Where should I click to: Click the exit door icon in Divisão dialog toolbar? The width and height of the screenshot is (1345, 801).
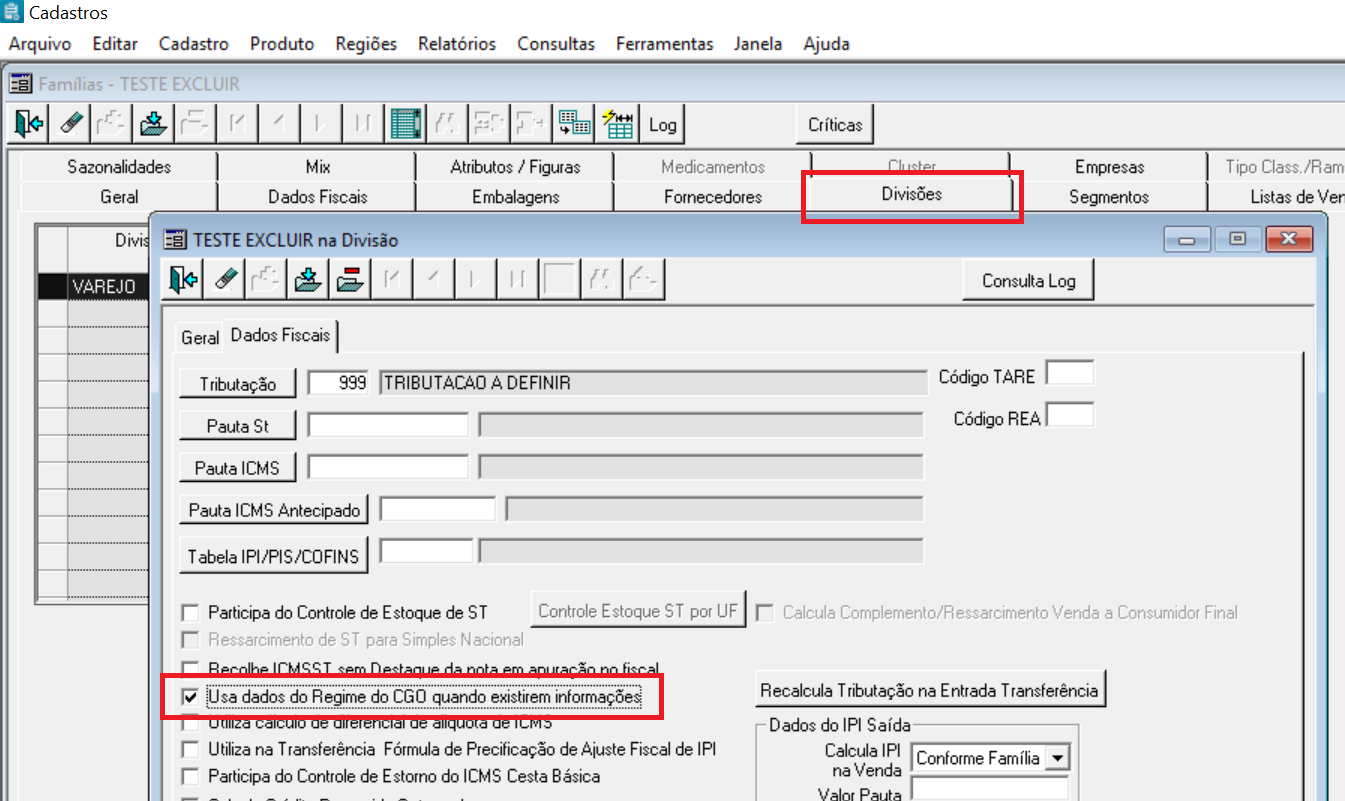182,280
